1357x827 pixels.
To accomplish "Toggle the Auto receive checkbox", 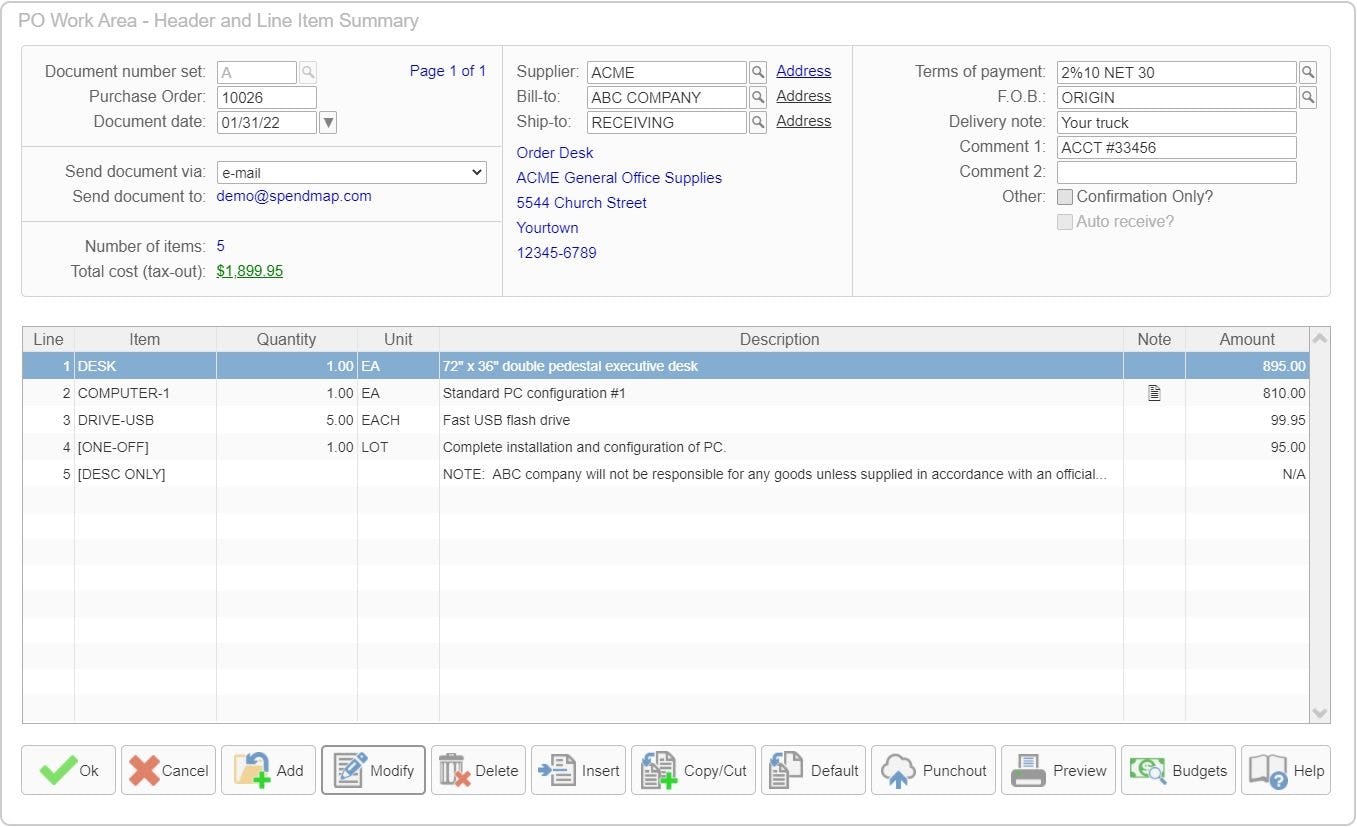I will (1065, 221).
